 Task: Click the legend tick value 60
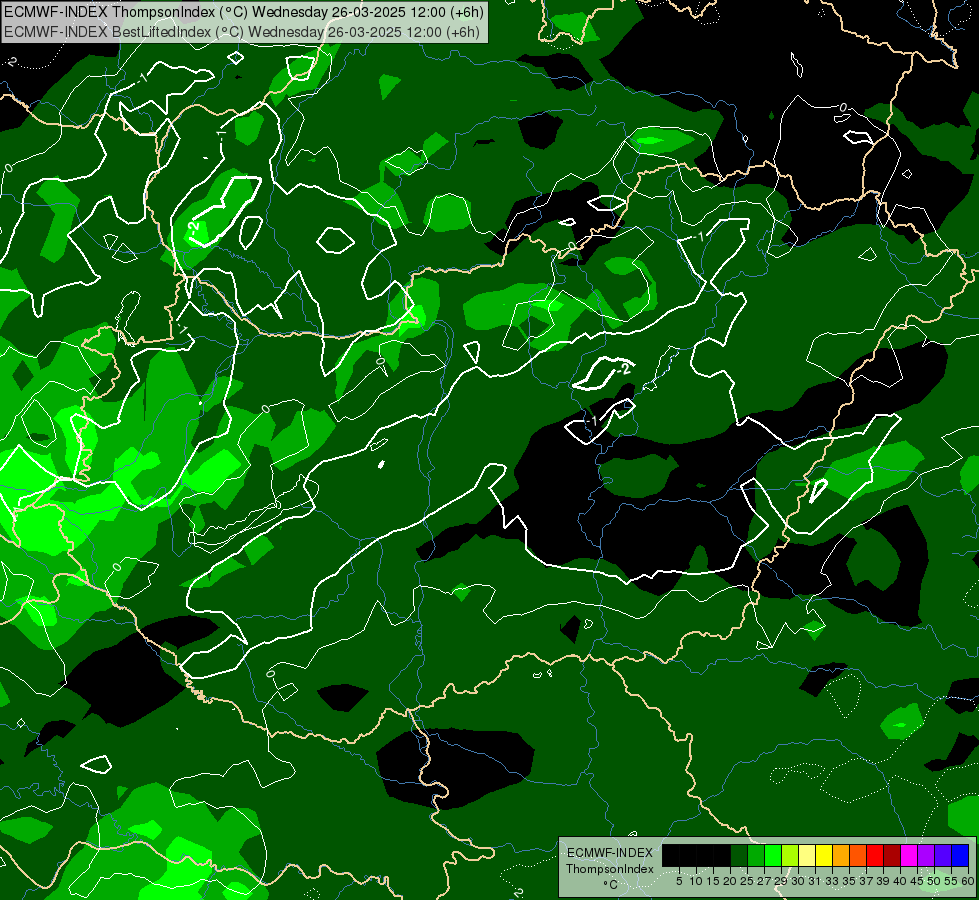click(x=968, y=881)
